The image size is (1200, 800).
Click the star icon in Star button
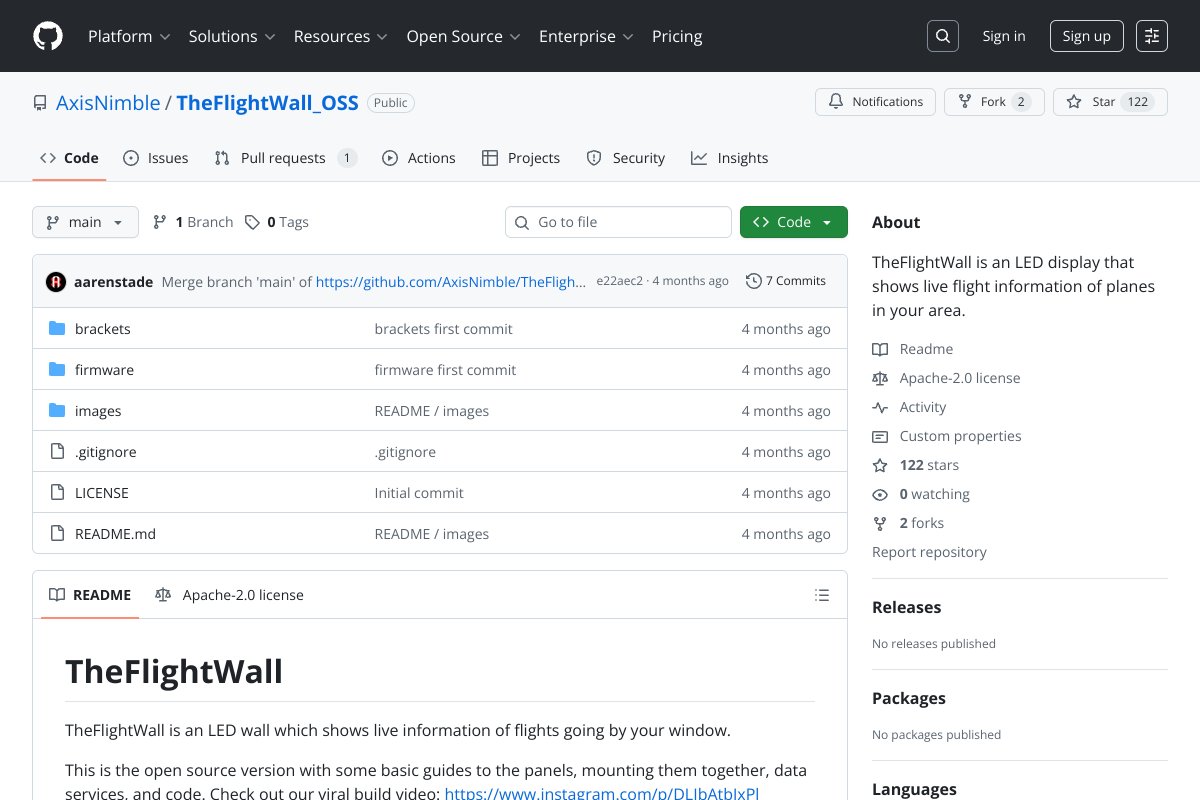1074,102
